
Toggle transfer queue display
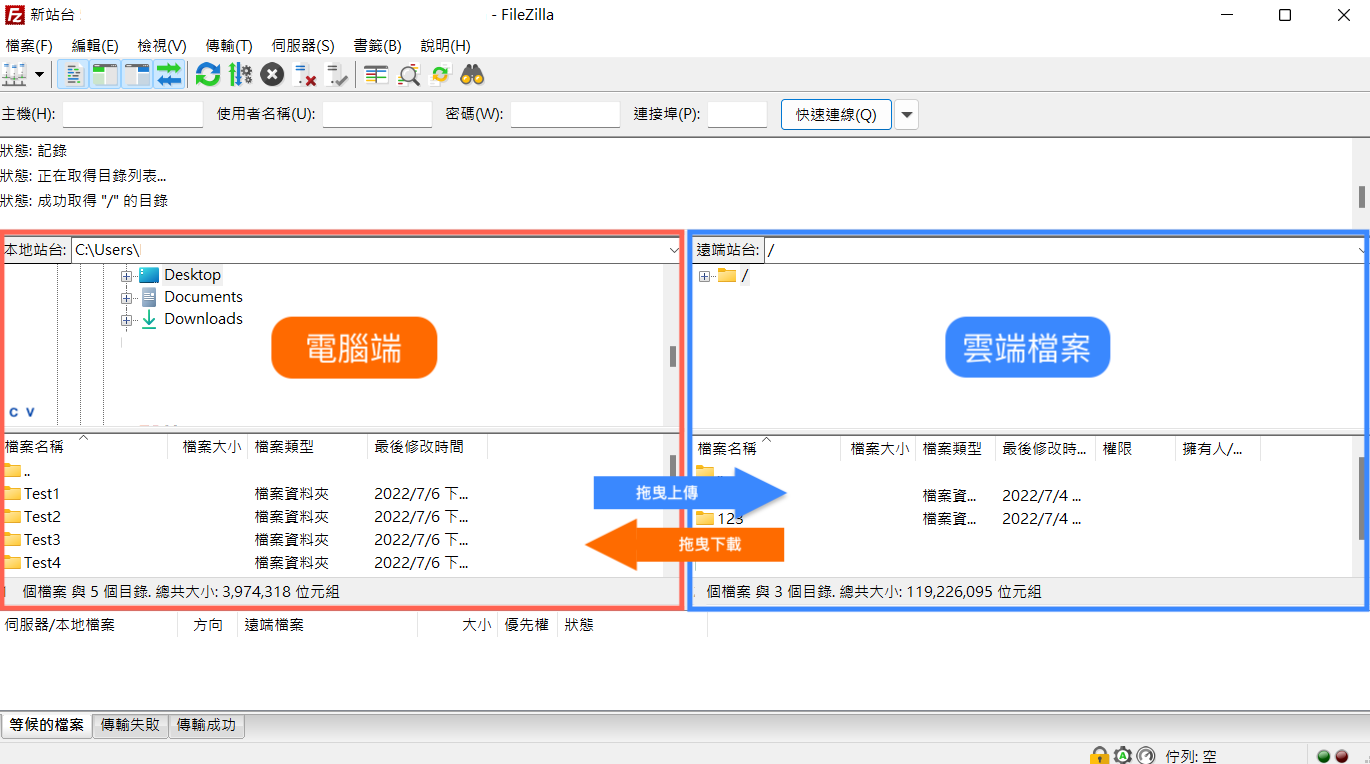click(x=169, y=74)
